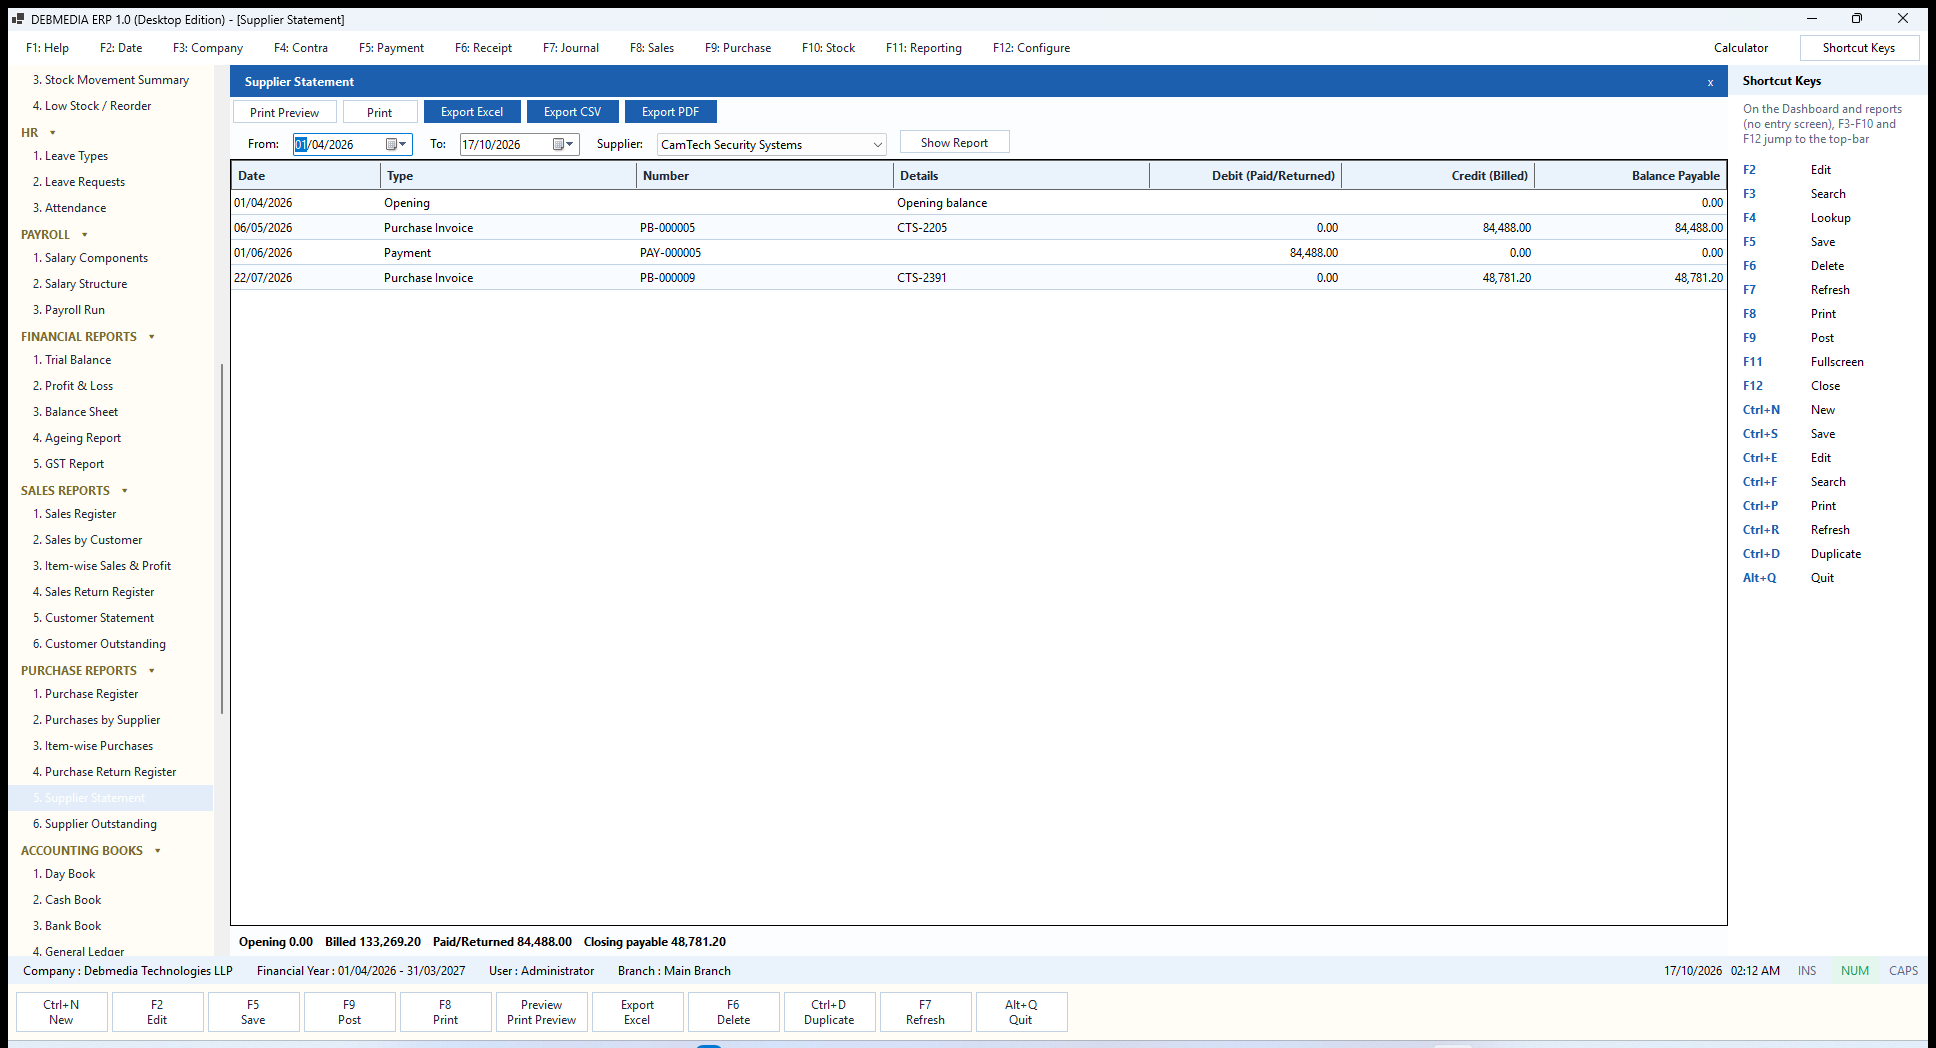Select the PAY-000005 payment row

pos(979,253)
